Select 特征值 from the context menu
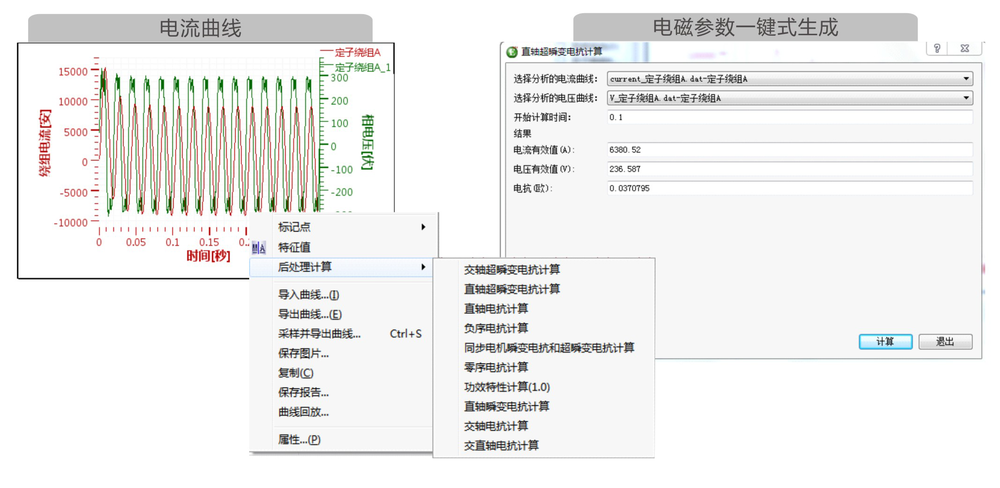The height and width of the screenshot is (488, 1000). (294, 247)
